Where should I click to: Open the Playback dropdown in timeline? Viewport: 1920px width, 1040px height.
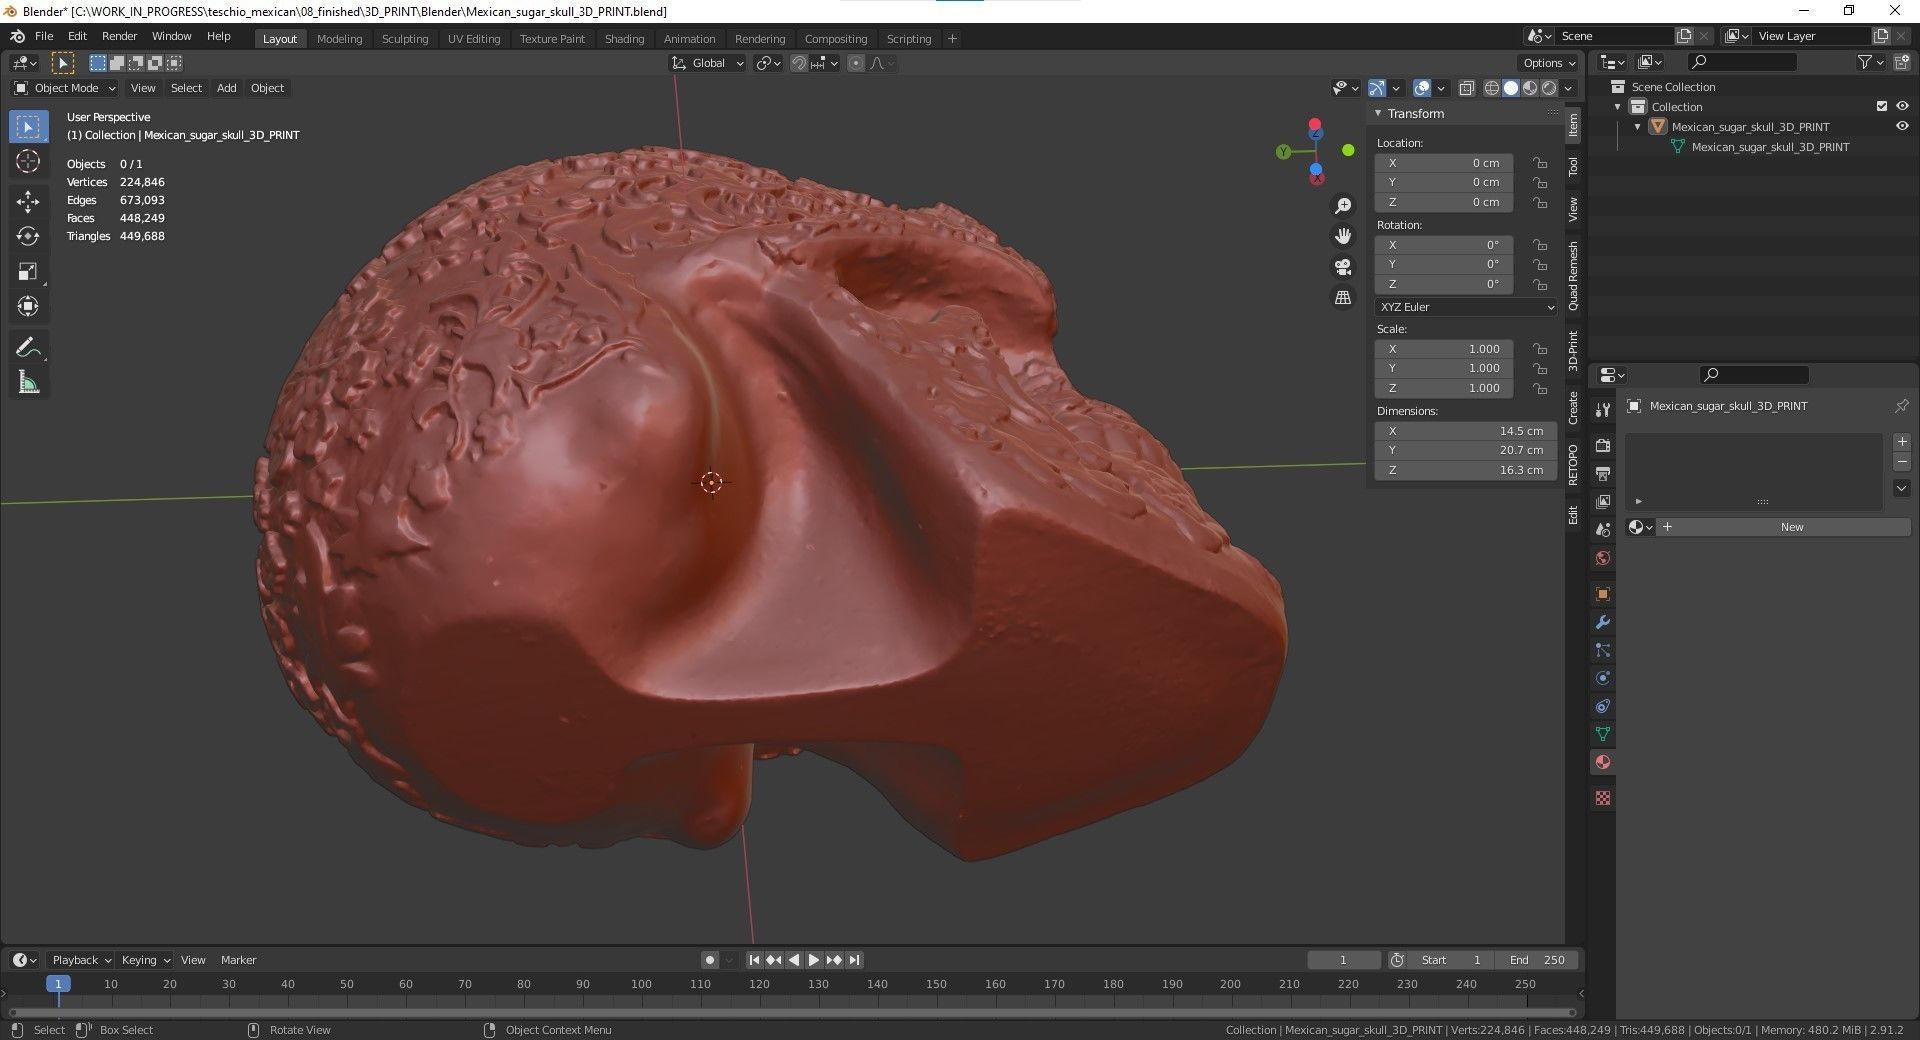point(82,960)
